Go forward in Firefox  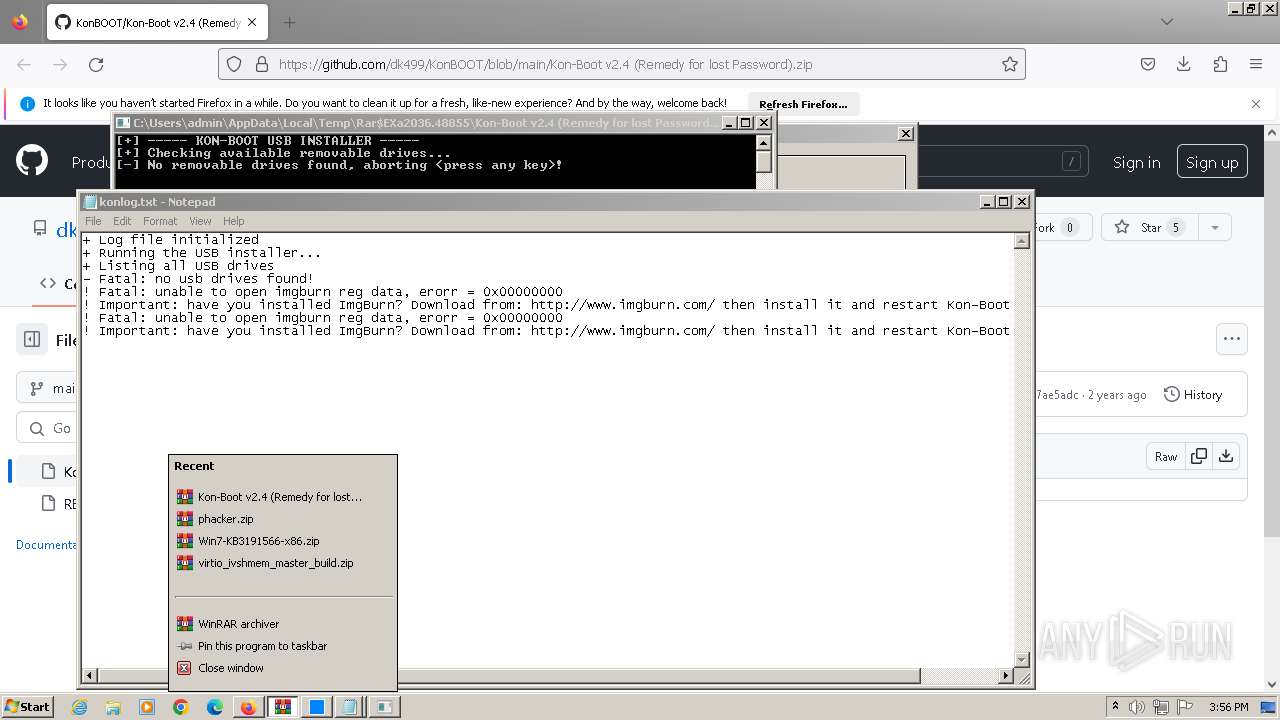60,64
